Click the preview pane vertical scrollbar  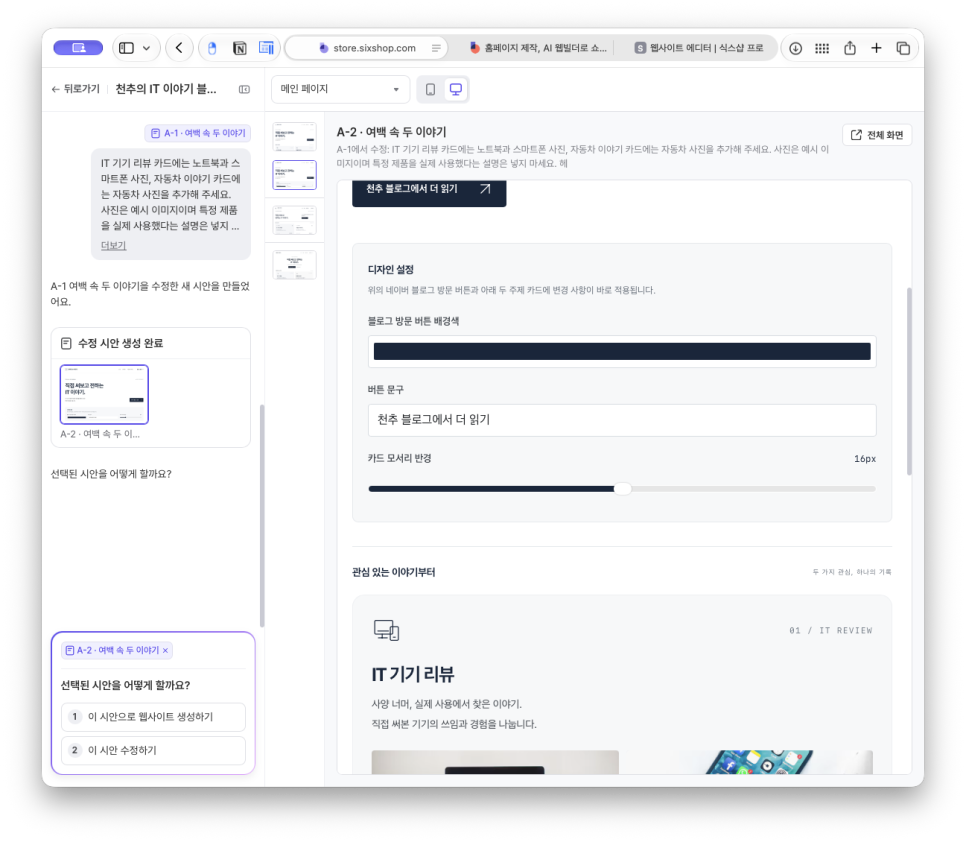909,381
